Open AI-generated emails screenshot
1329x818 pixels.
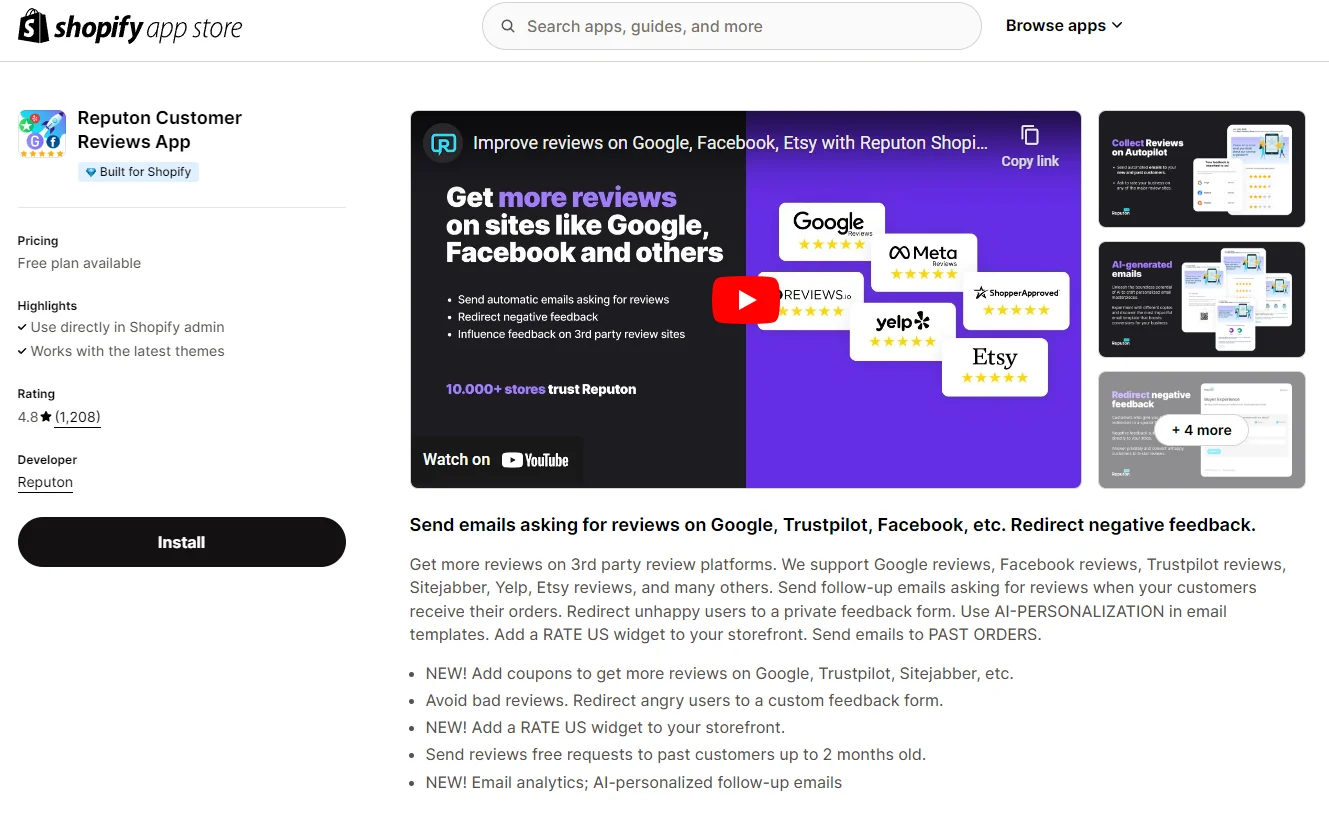(x=1201, y=299)
